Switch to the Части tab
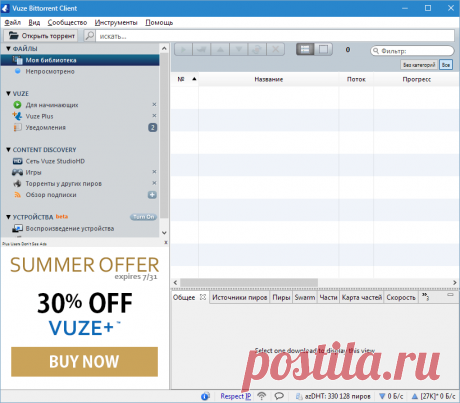 [x=328, y=297]
